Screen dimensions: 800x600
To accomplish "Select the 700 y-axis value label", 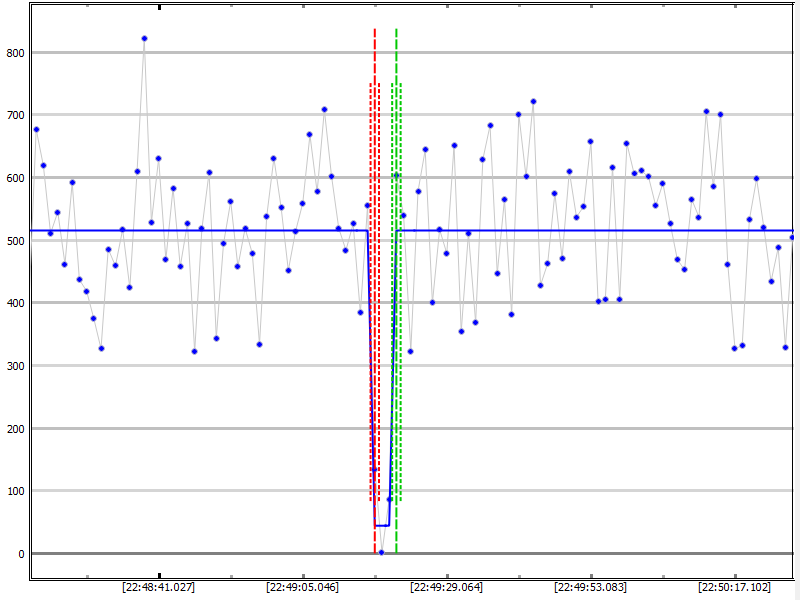I will click(15, 116).
